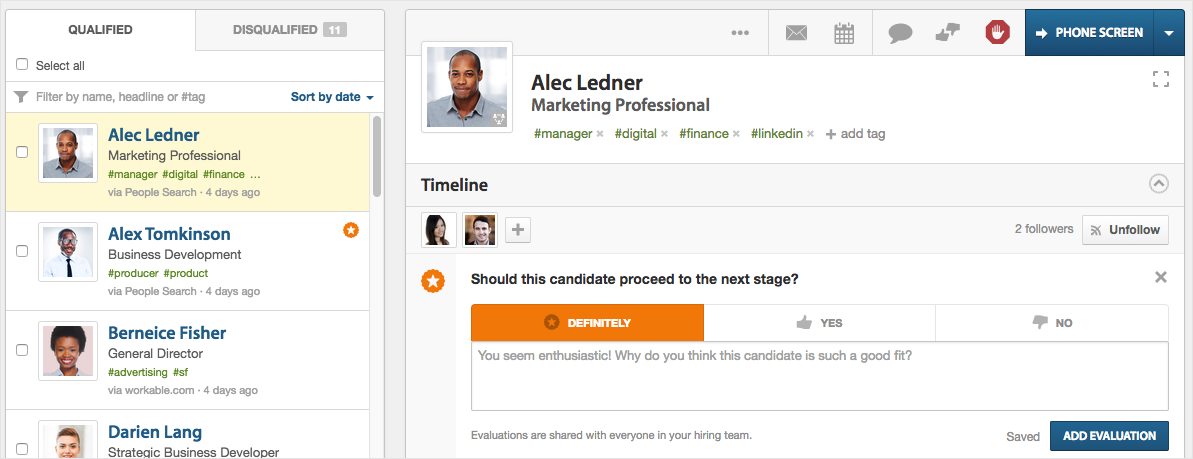Click the fullscreen expand icon
Screen dimensions: 1193x459
pyautogui.click(x=1160, y=79)
